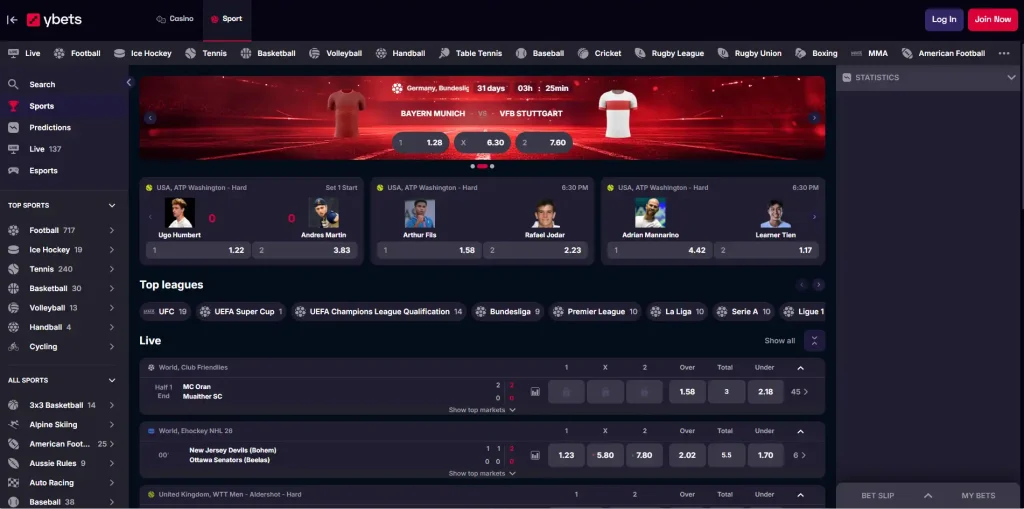This screenshot has width=1024, height=509.
Task: Open the ybets logo home link
Action: coord(54,20)
